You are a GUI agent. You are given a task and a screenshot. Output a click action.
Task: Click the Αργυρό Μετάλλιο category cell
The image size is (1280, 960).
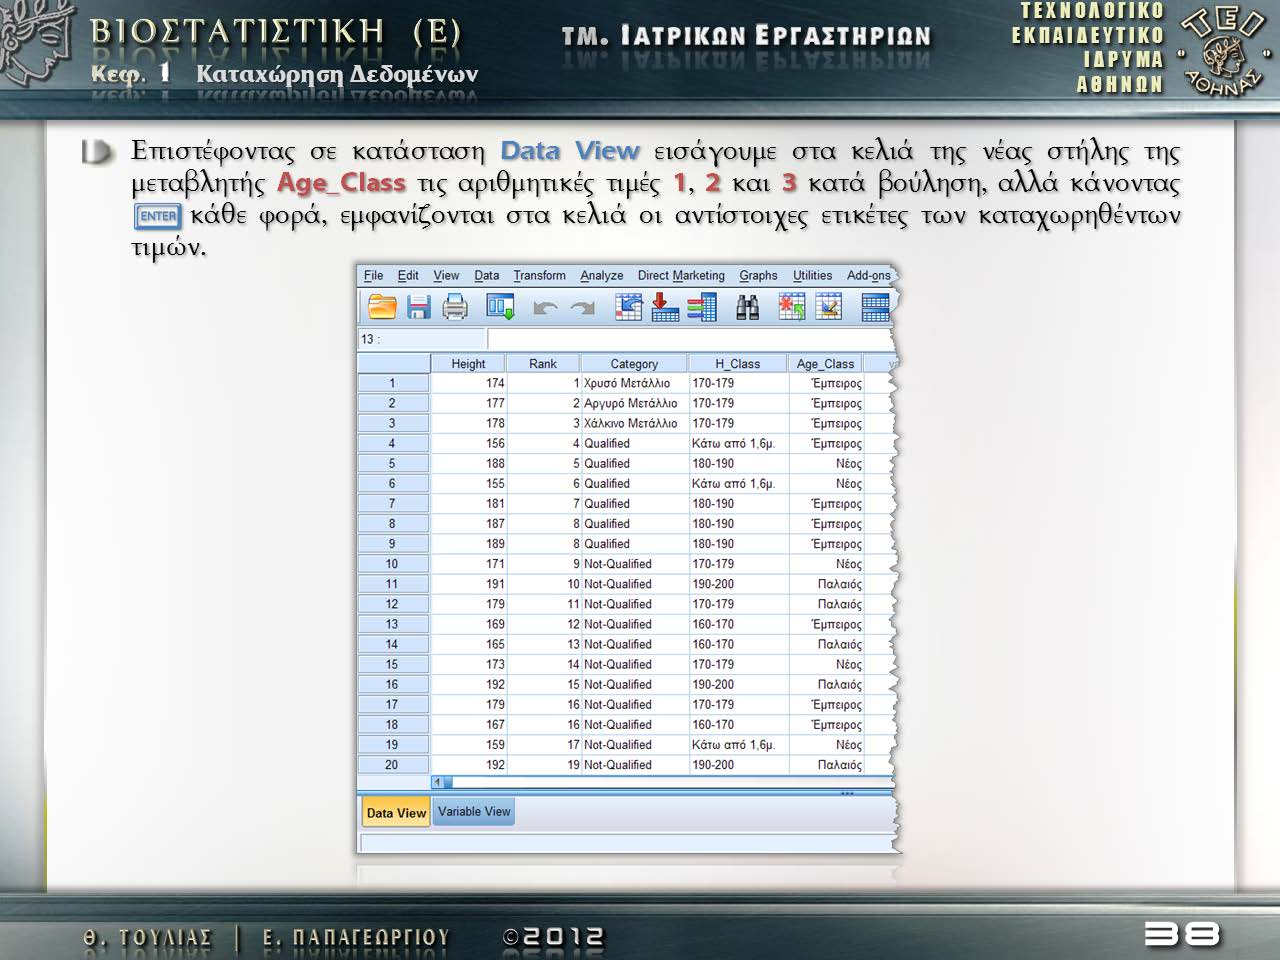(635, 403)
